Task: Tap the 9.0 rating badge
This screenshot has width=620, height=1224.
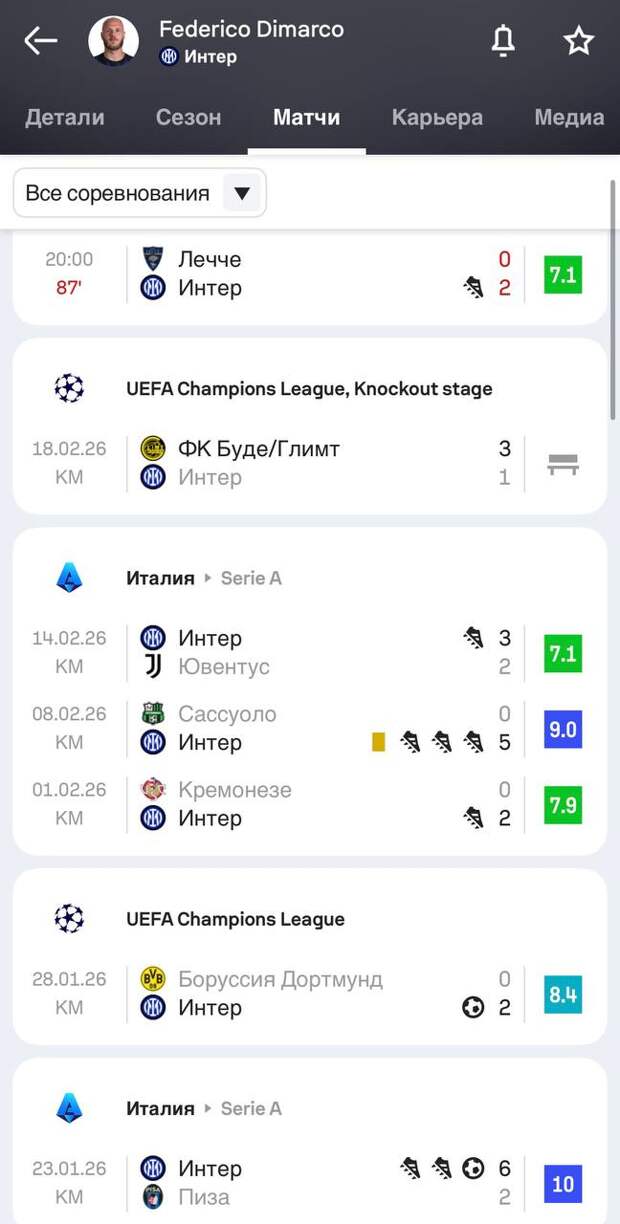Action: tap(563, 729)
